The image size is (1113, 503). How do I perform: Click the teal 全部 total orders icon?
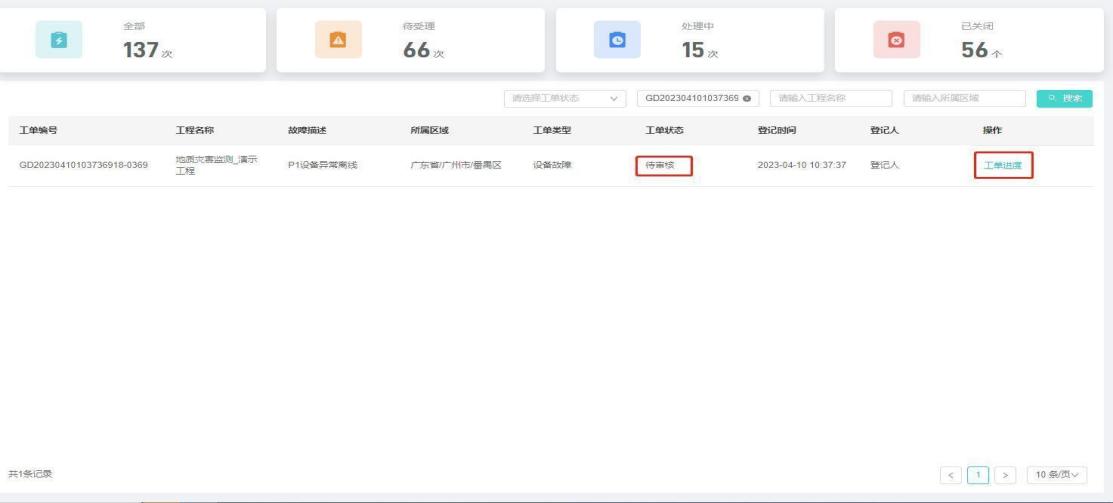click(x=55, y=39)
